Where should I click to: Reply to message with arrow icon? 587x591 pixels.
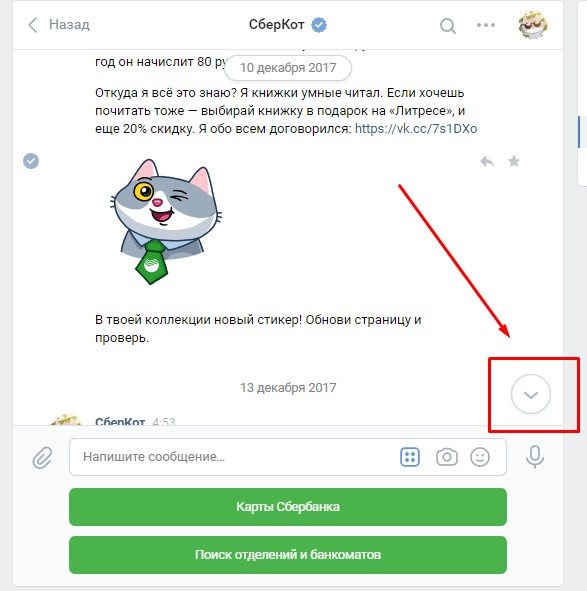[487, 162]
